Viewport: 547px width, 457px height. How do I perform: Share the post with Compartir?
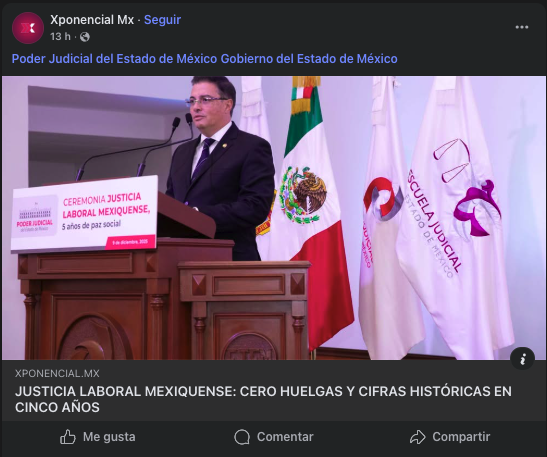coord(450,437)
